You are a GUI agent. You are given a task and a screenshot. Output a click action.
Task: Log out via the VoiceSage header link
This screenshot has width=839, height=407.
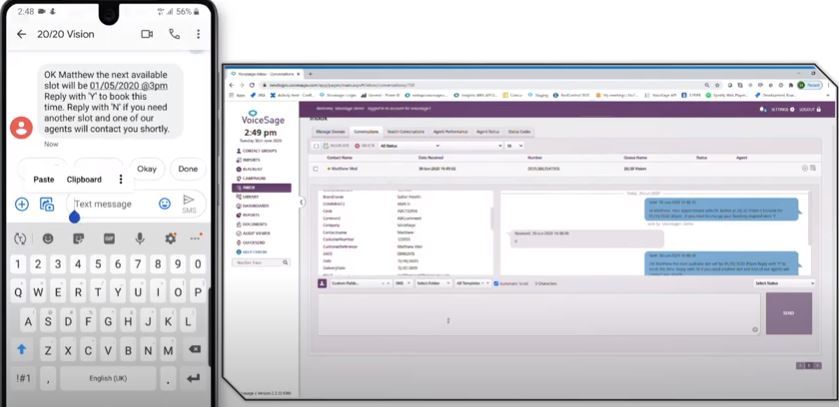(810, 109)
